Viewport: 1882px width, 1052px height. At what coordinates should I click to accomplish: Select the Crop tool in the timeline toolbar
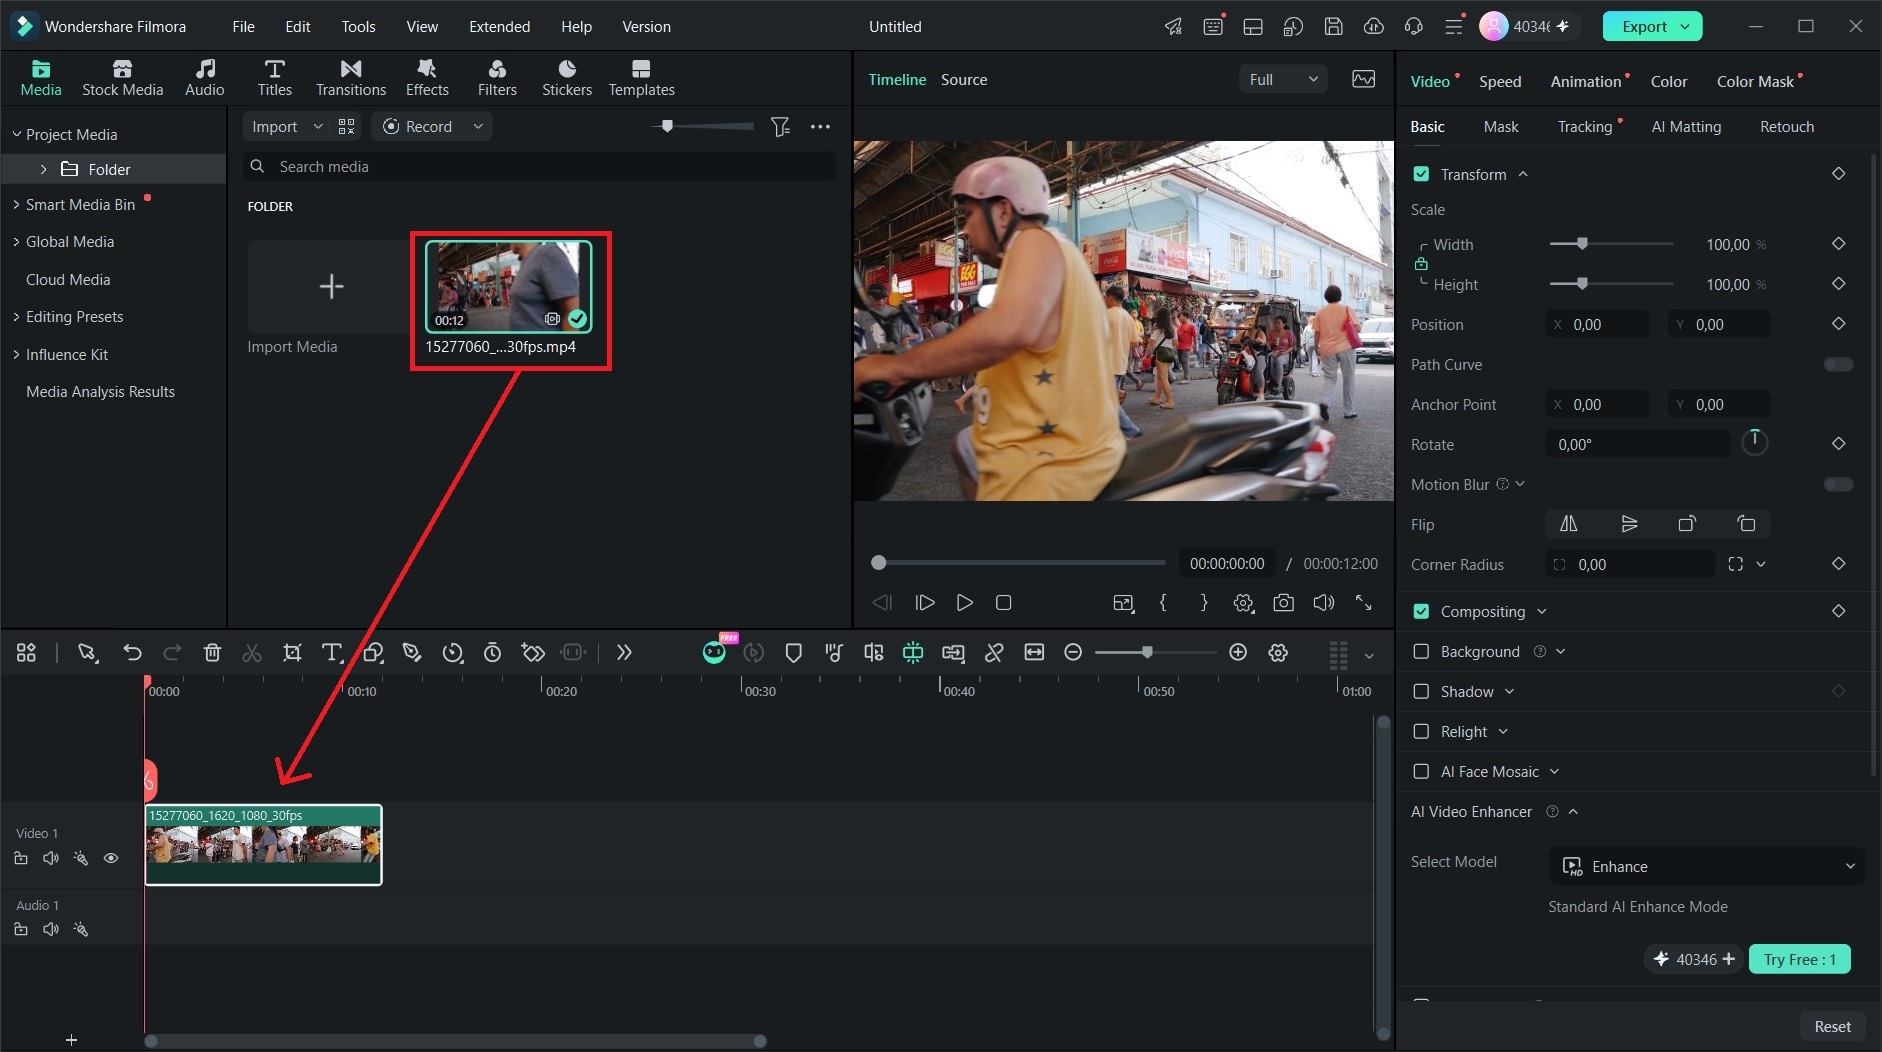292,653
